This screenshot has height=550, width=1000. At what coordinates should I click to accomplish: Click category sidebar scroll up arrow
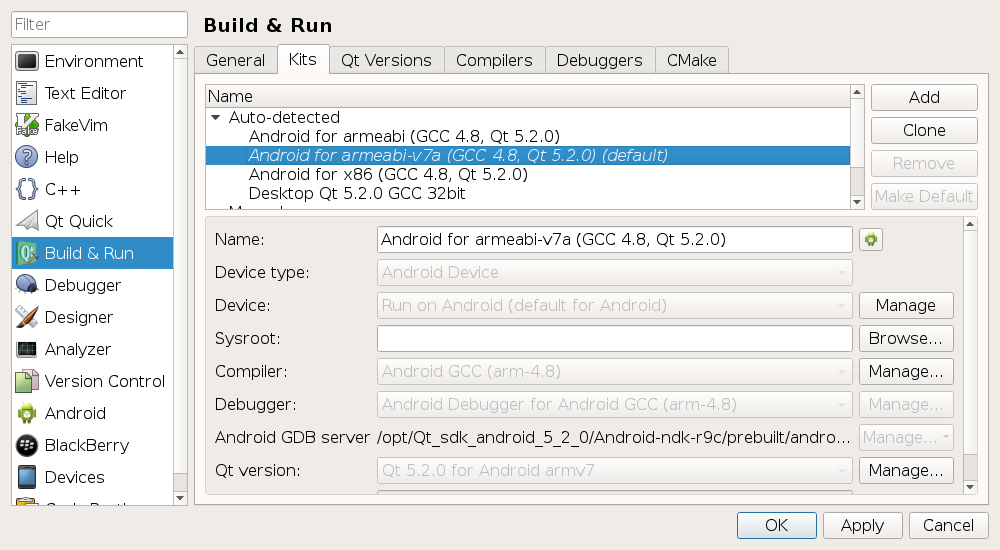pos(180,52)
